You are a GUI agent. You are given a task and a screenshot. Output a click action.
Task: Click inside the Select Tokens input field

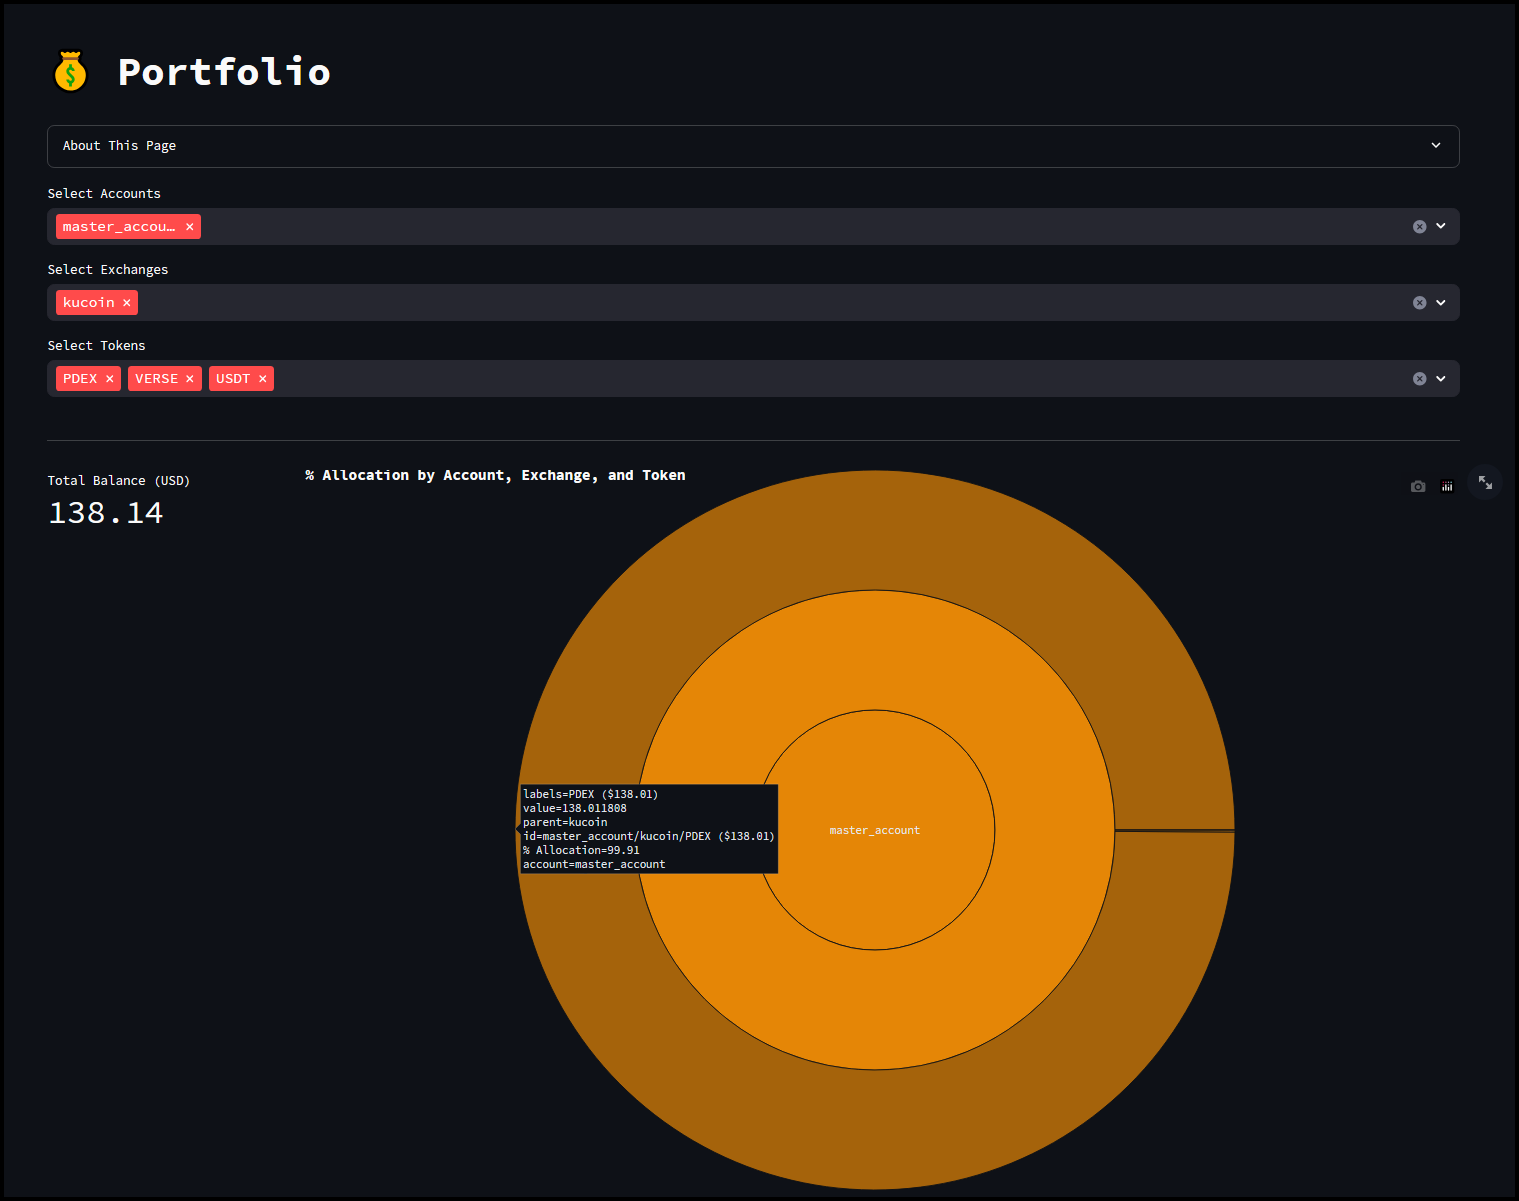pyautogui.click(x=800, y=379)
